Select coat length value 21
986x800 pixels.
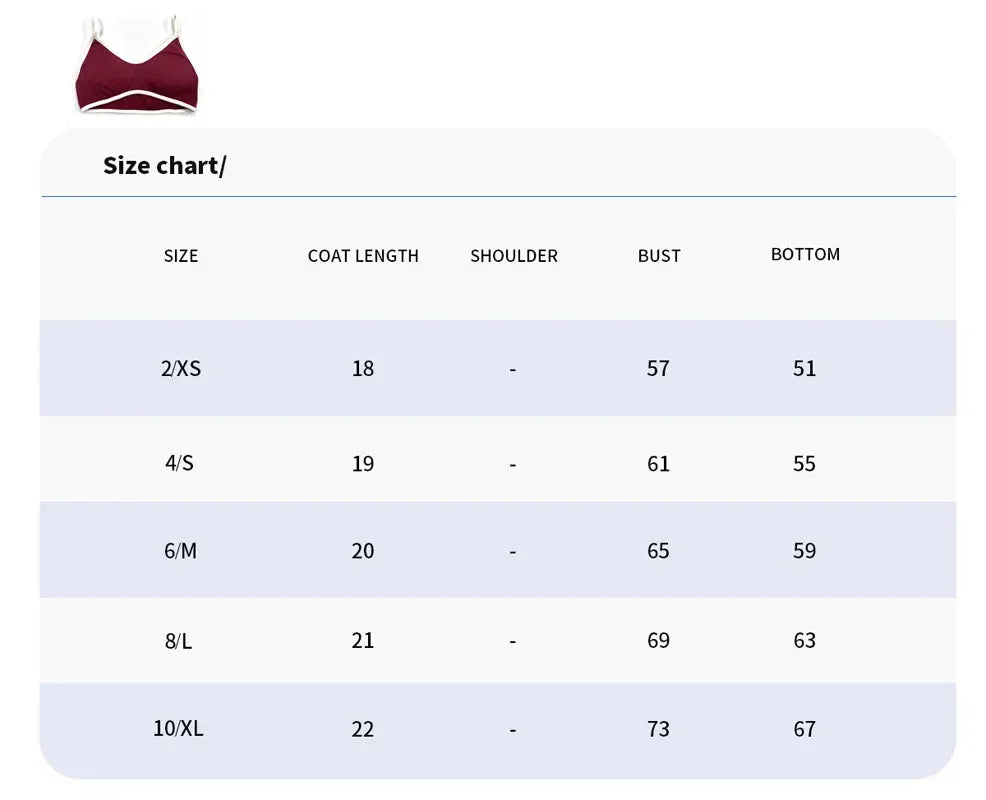[363, 640]
